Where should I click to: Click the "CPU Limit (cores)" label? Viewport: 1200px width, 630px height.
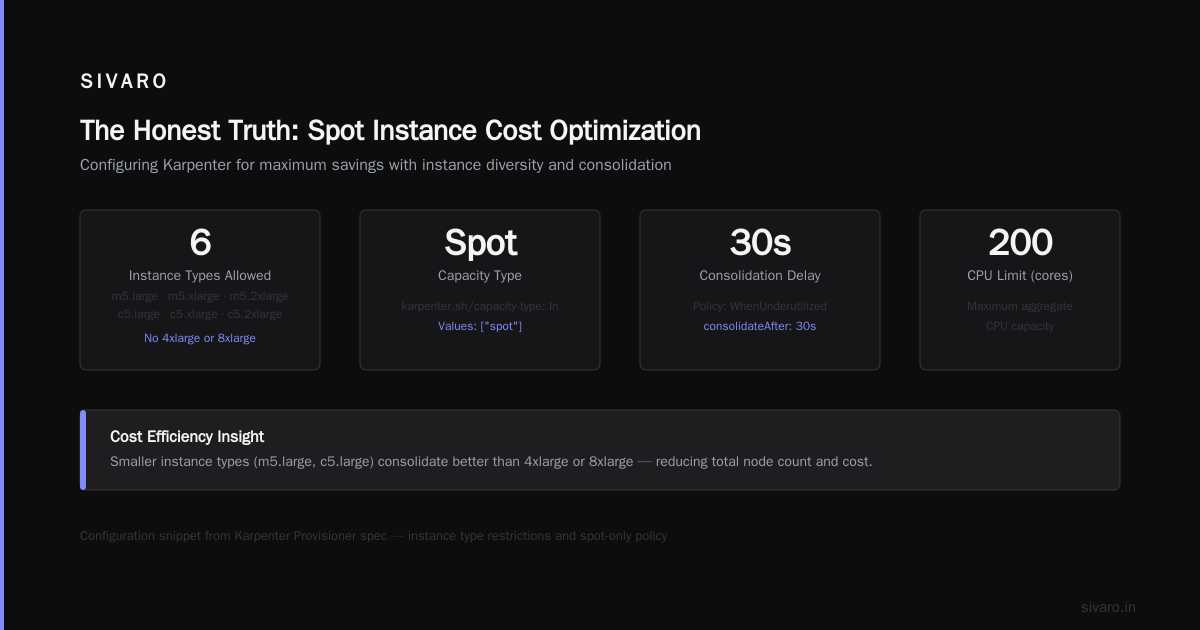pos(1020,275)
